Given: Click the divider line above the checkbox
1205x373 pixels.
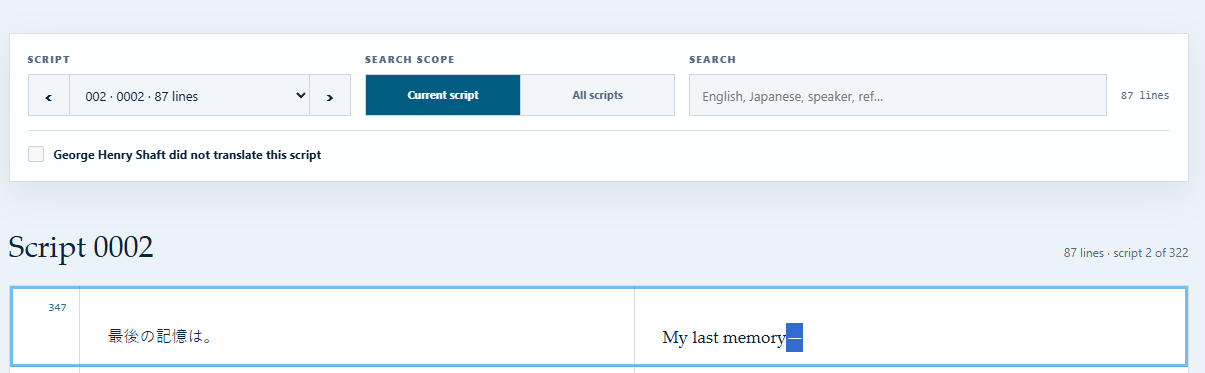Looking at the screenshot, I should click(598, 130).
